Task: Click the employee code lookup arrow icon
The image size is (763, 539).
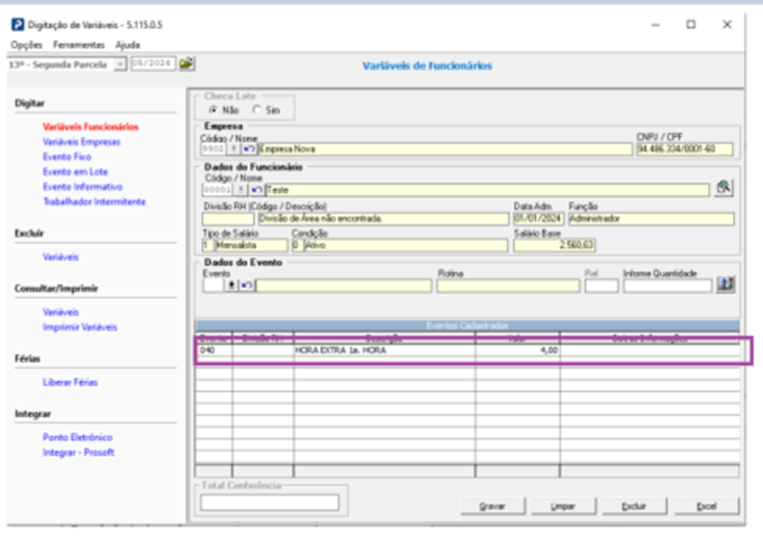Action: click(241, 190)
